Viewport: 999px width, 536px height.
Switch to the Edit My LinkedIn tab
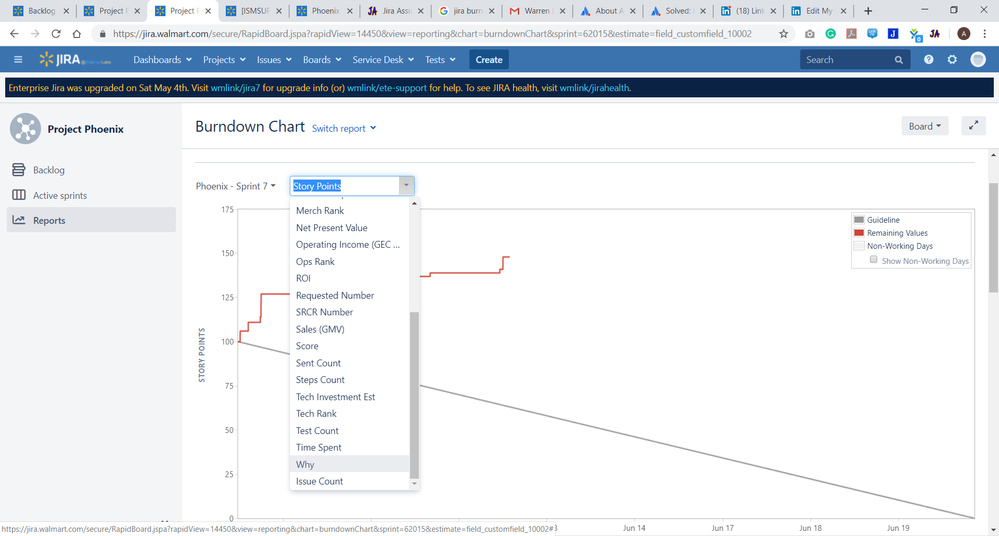coord(819,11)
